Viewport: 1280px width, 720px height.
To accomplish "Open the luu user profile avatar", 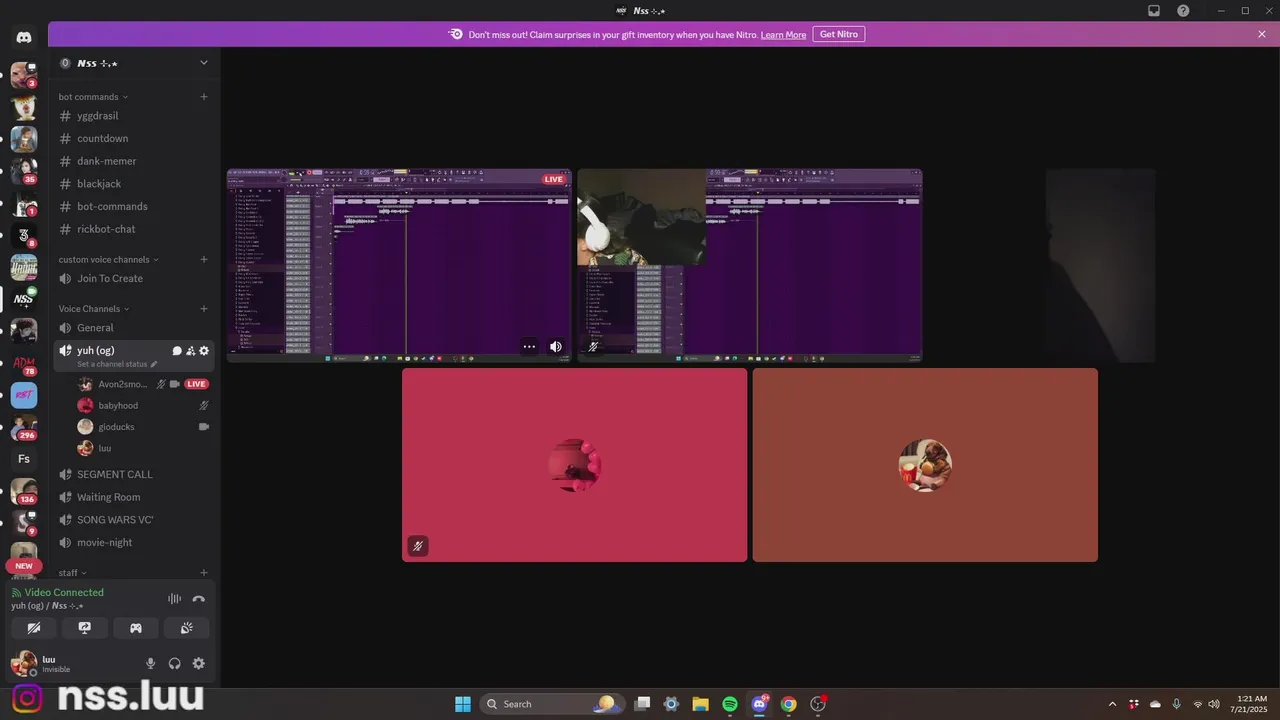I will [23, 663].
